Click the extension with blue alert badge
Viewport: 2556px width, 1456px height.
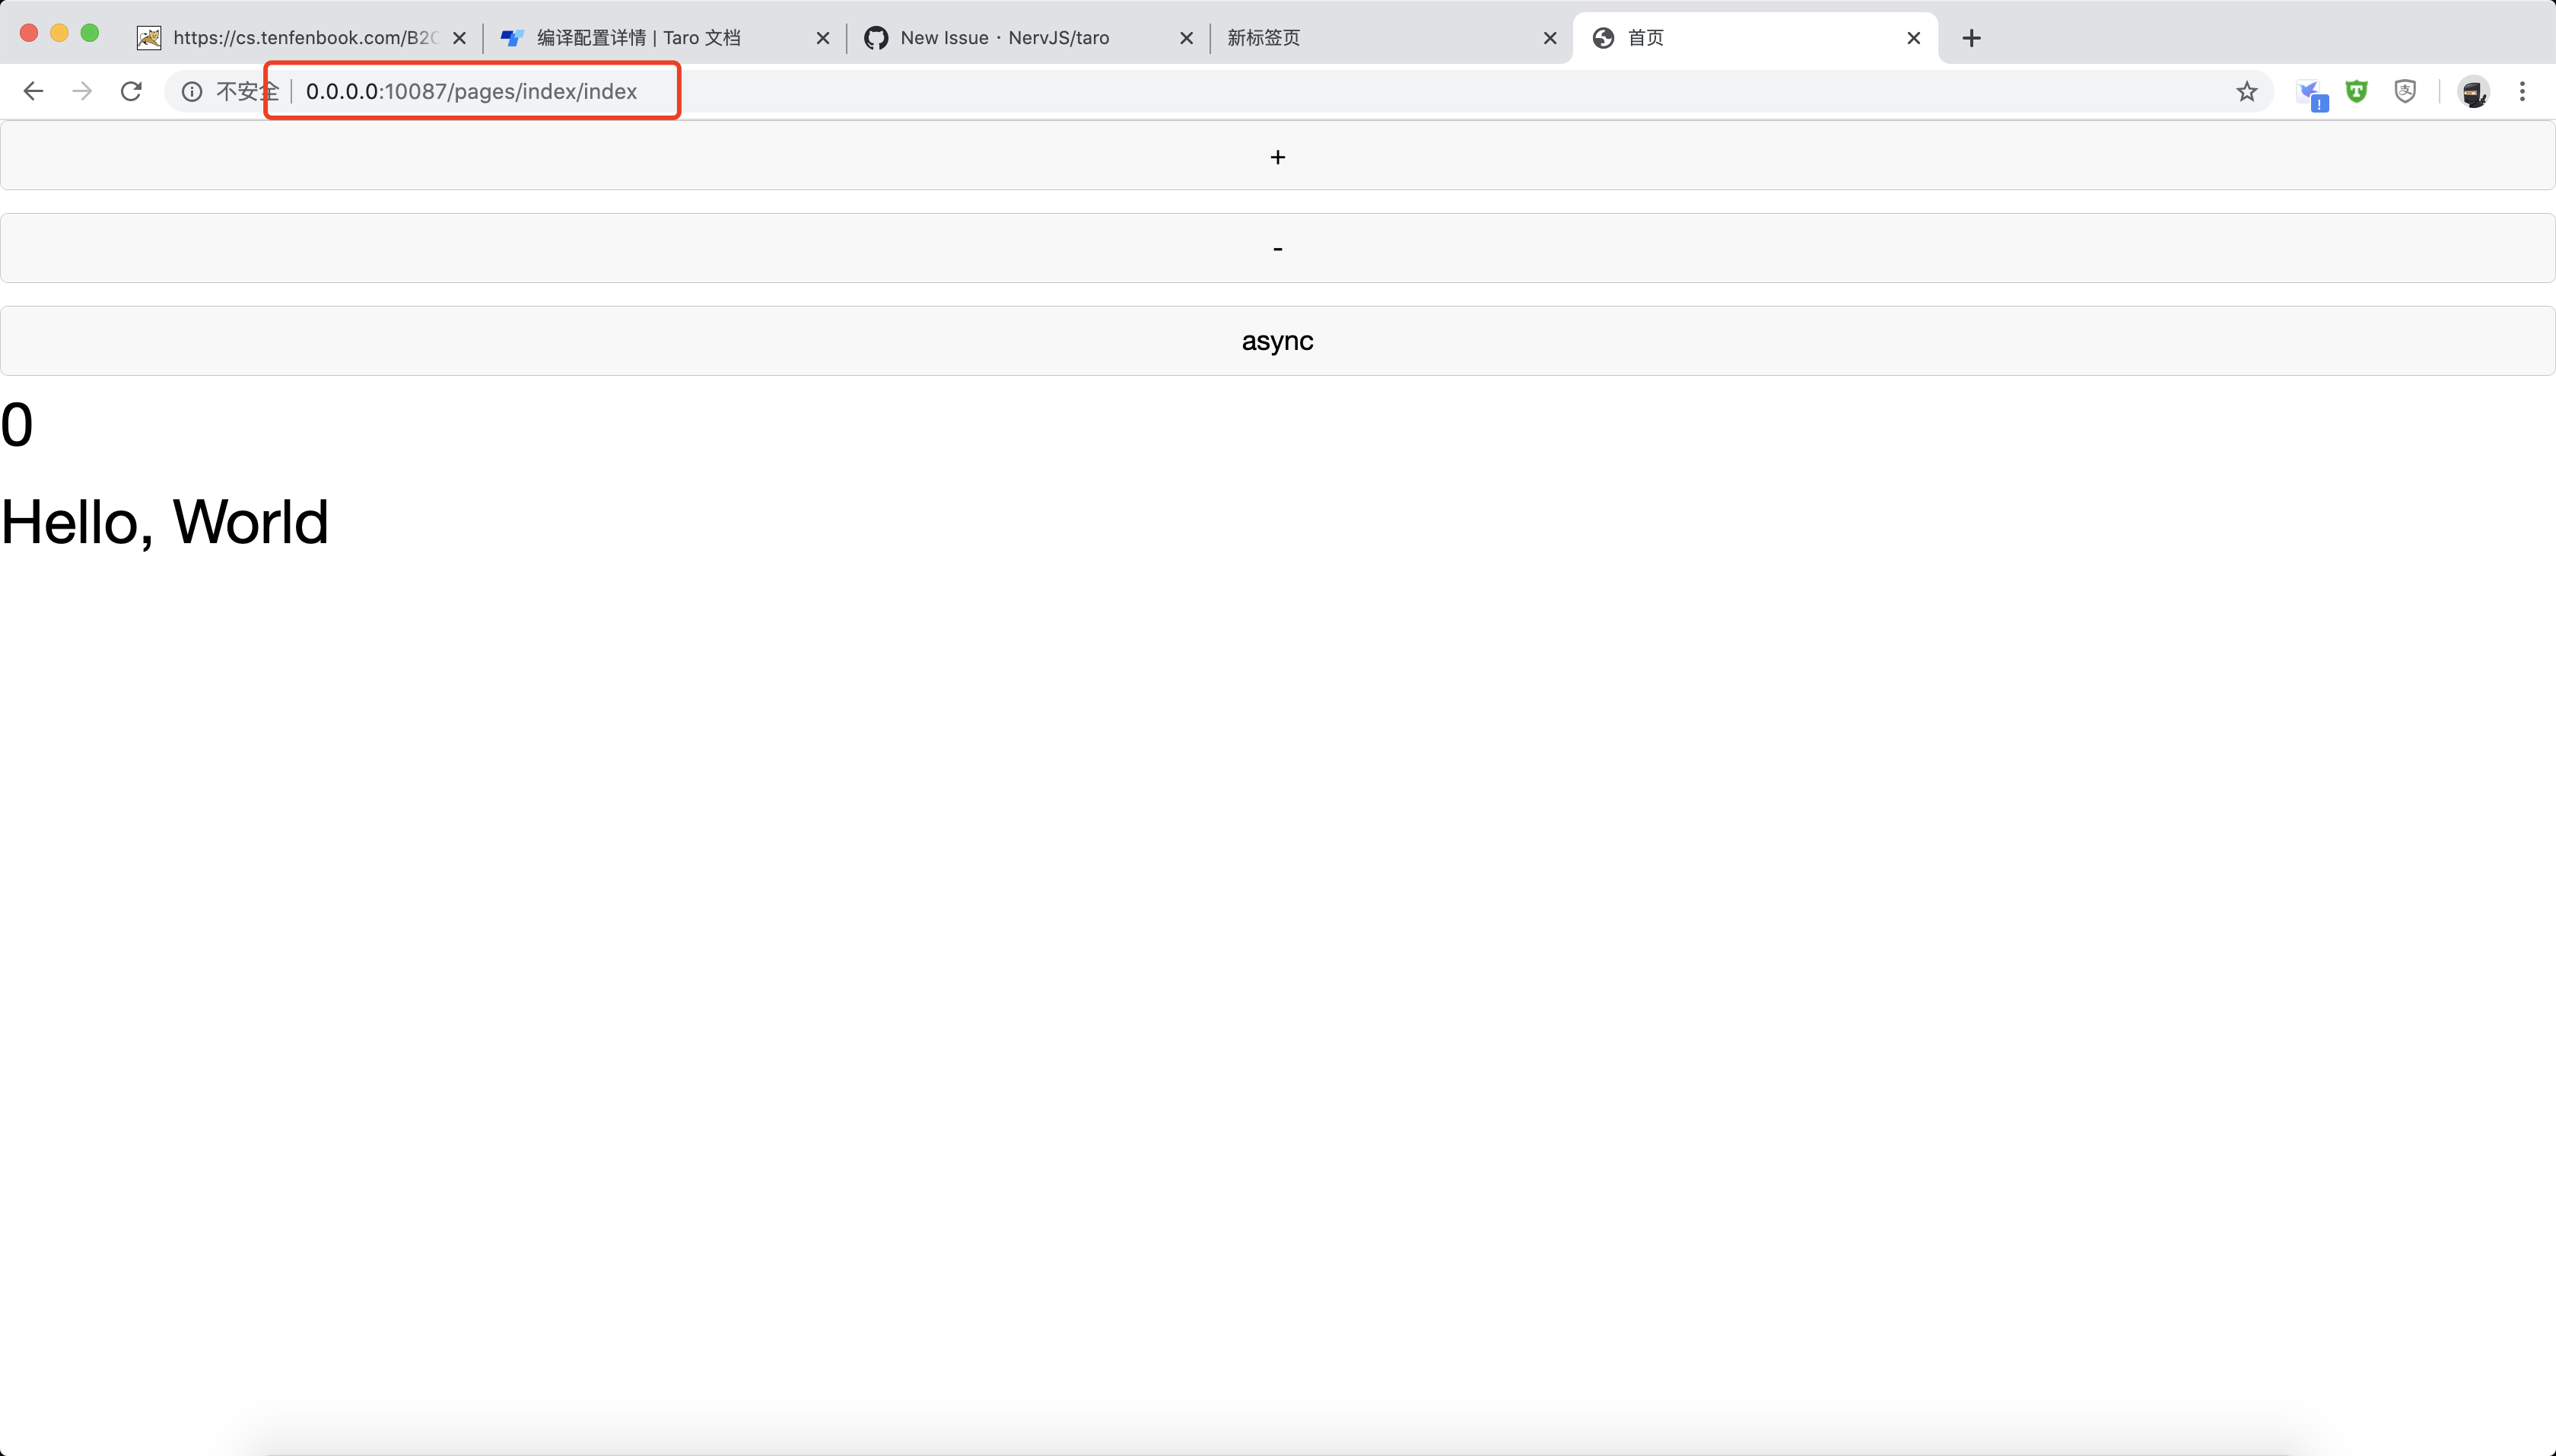click(2313, 91)
